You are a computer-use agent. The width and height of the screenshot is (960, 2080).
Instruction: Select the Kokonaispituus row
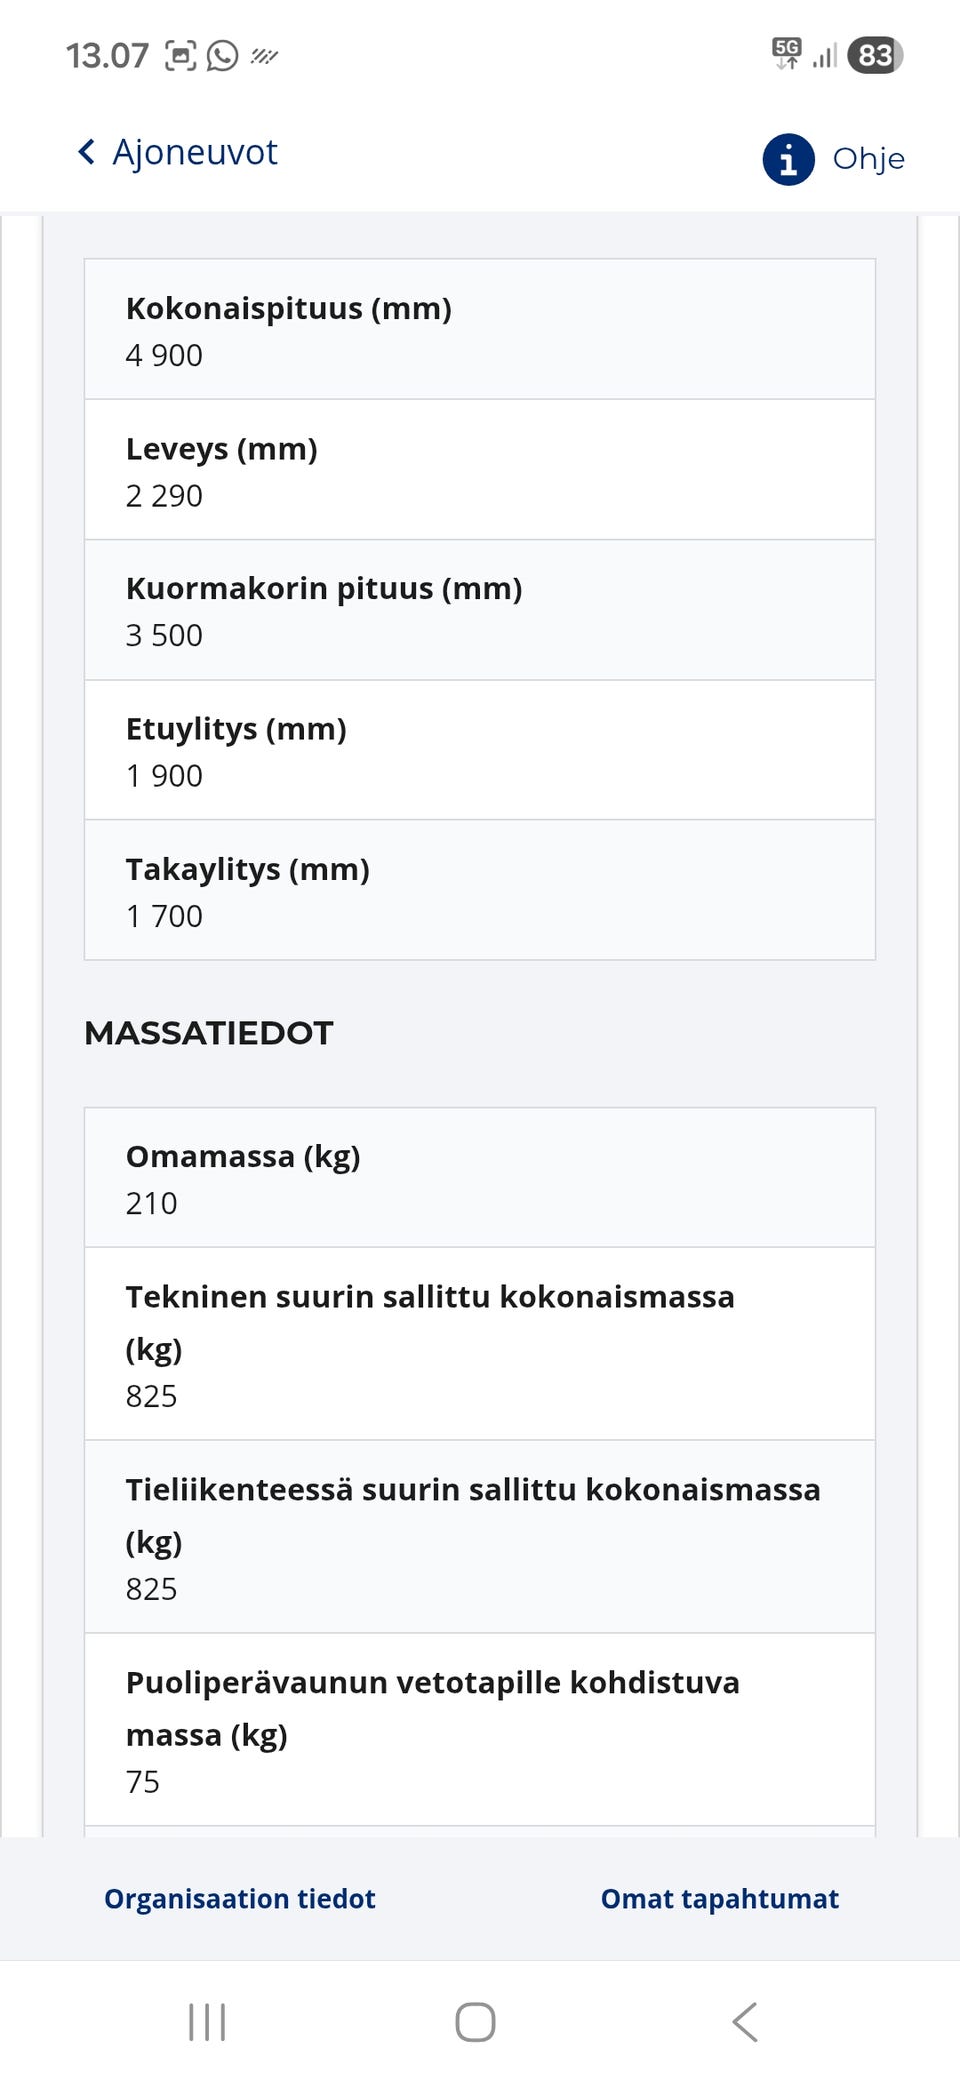(478, 330)
